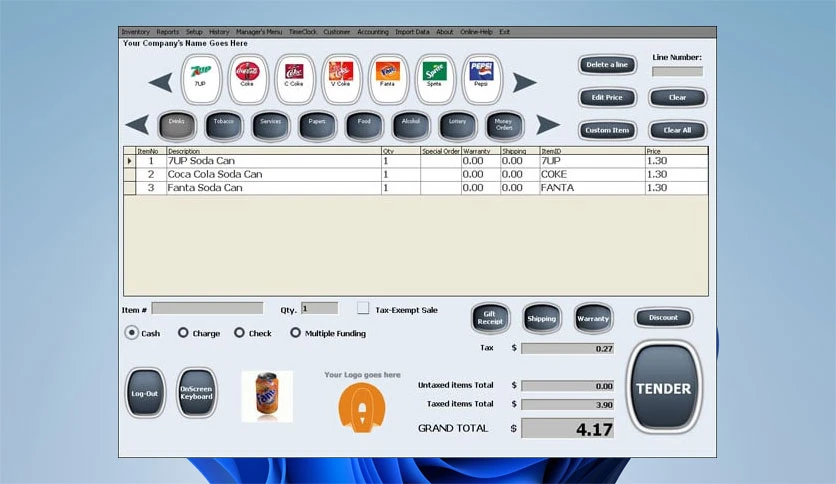Click the Delete a line button
The image size is (836, 484).
[x=607, y=65]
